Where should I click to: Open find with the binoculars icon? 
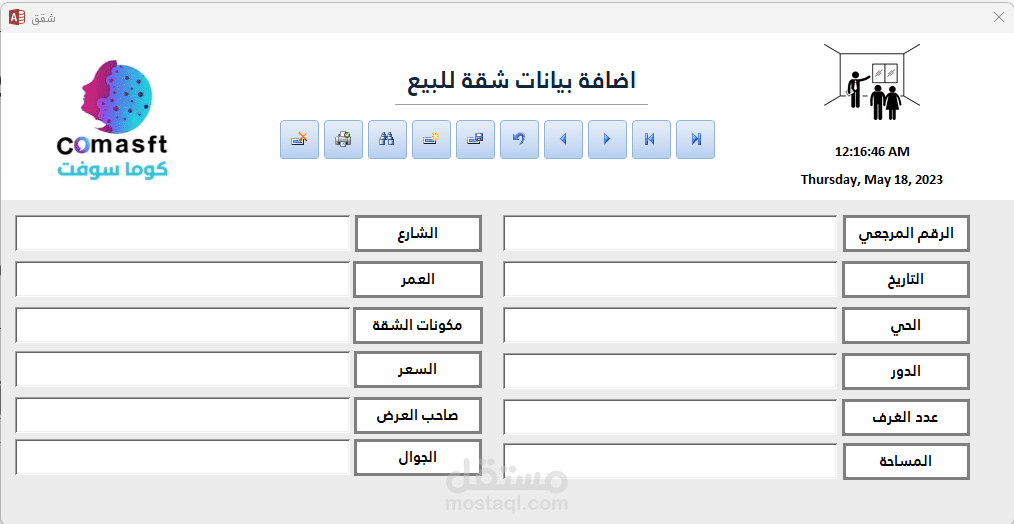coord(387,139)
